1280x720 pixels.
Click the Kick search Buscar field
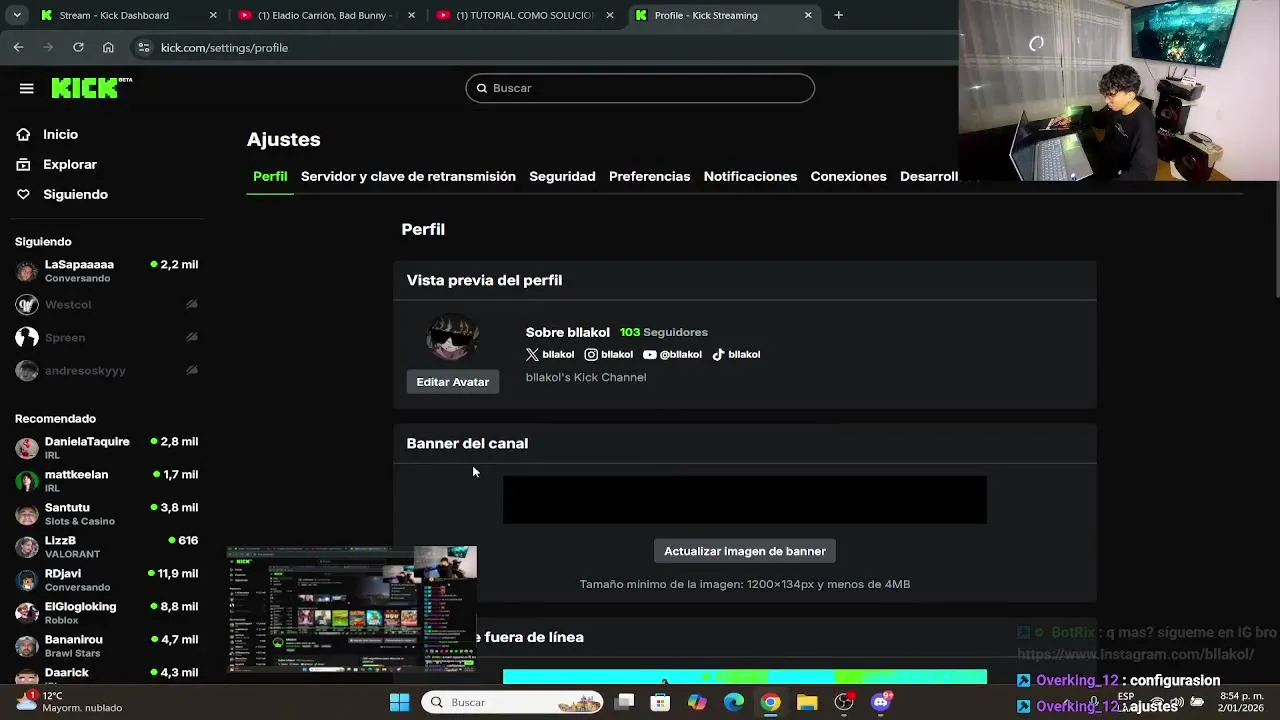coord(640,88)
